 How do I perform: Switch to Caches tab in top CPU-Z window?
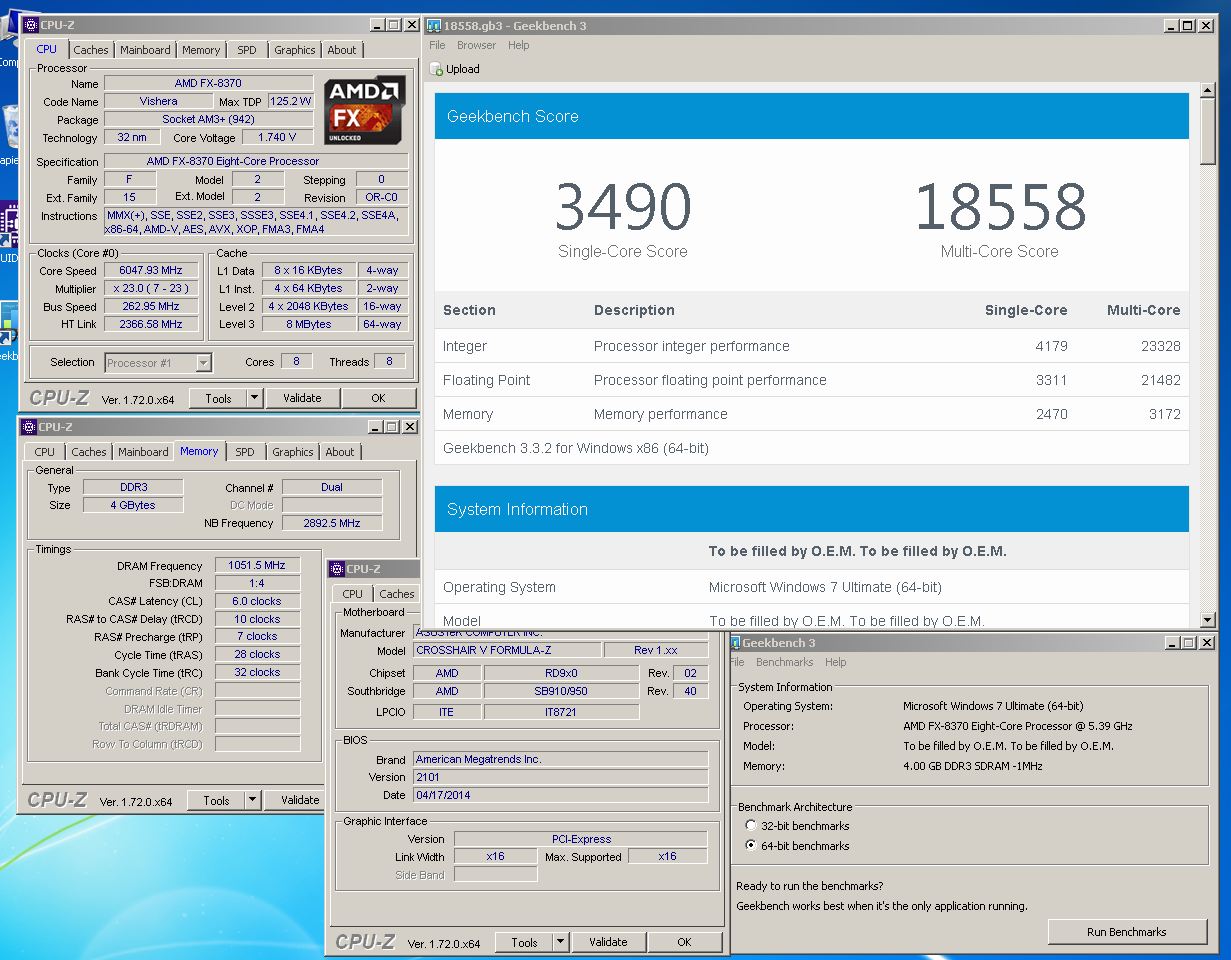(91, 50)
